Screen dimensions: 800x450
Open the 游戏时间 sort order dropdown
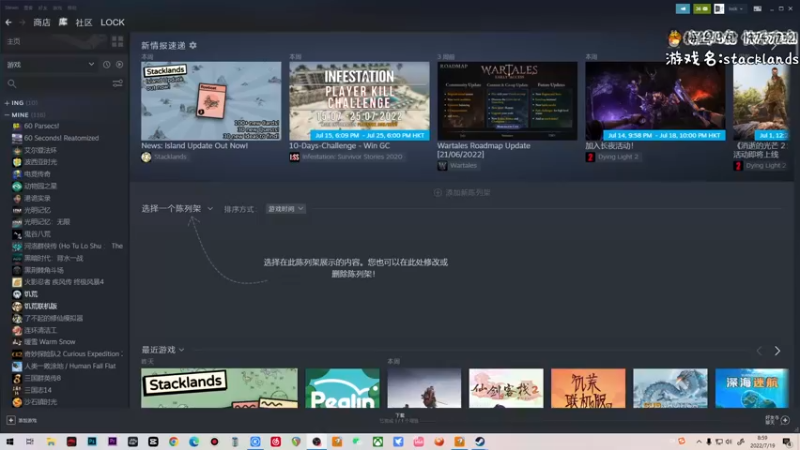pos(286,209)
